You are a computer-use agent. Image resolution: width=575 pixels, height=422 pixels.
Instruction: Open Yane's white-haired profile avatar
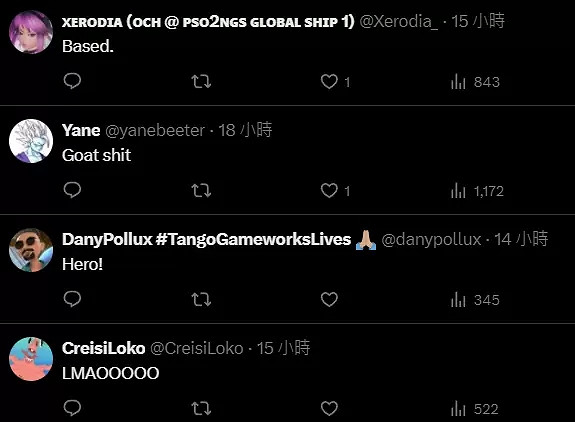coord(31,141)
